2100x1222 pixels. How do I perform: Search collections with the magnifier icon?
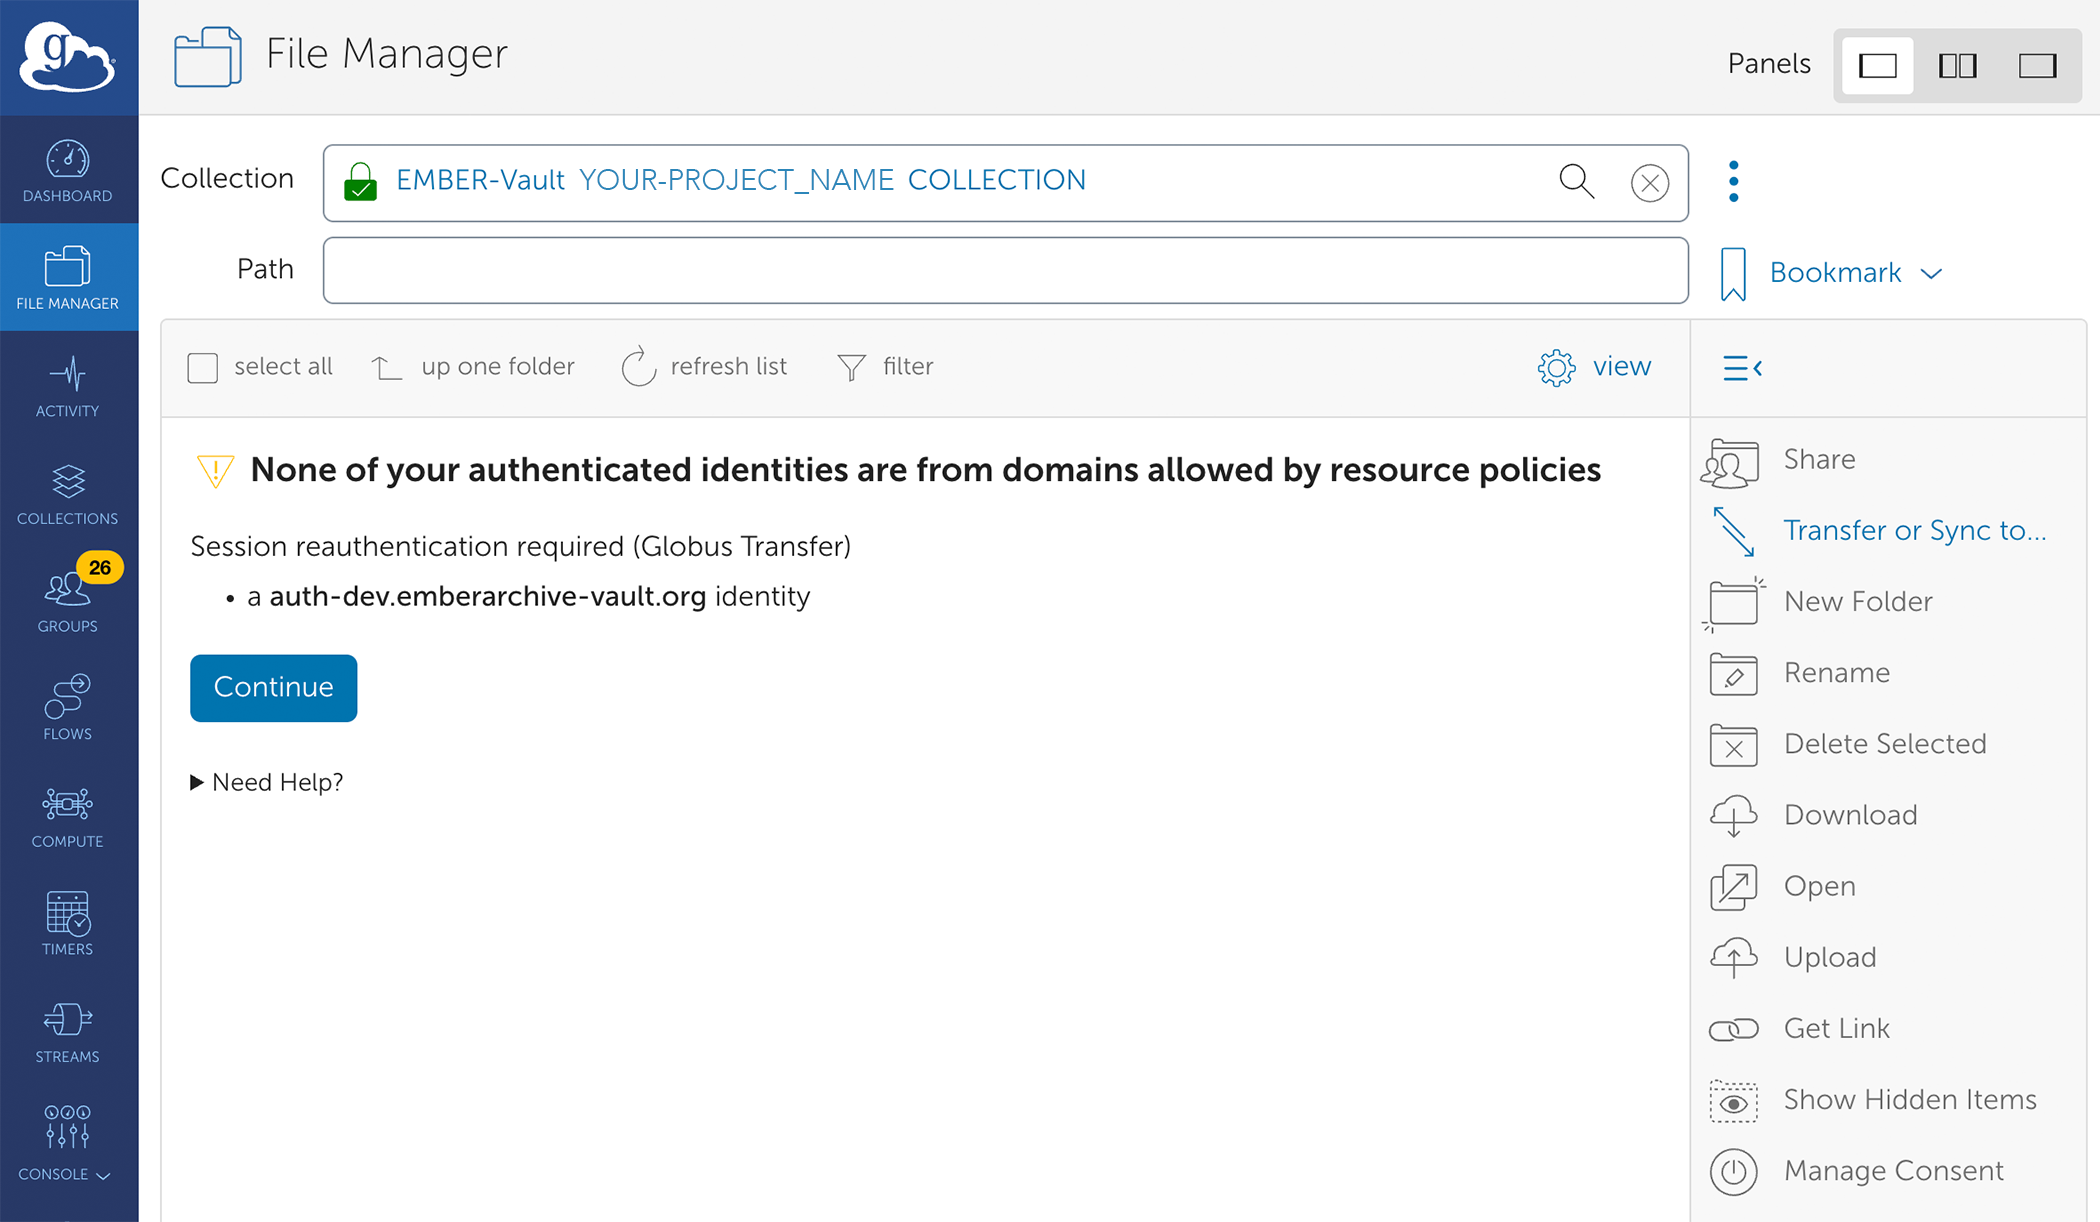point(1577,181)
